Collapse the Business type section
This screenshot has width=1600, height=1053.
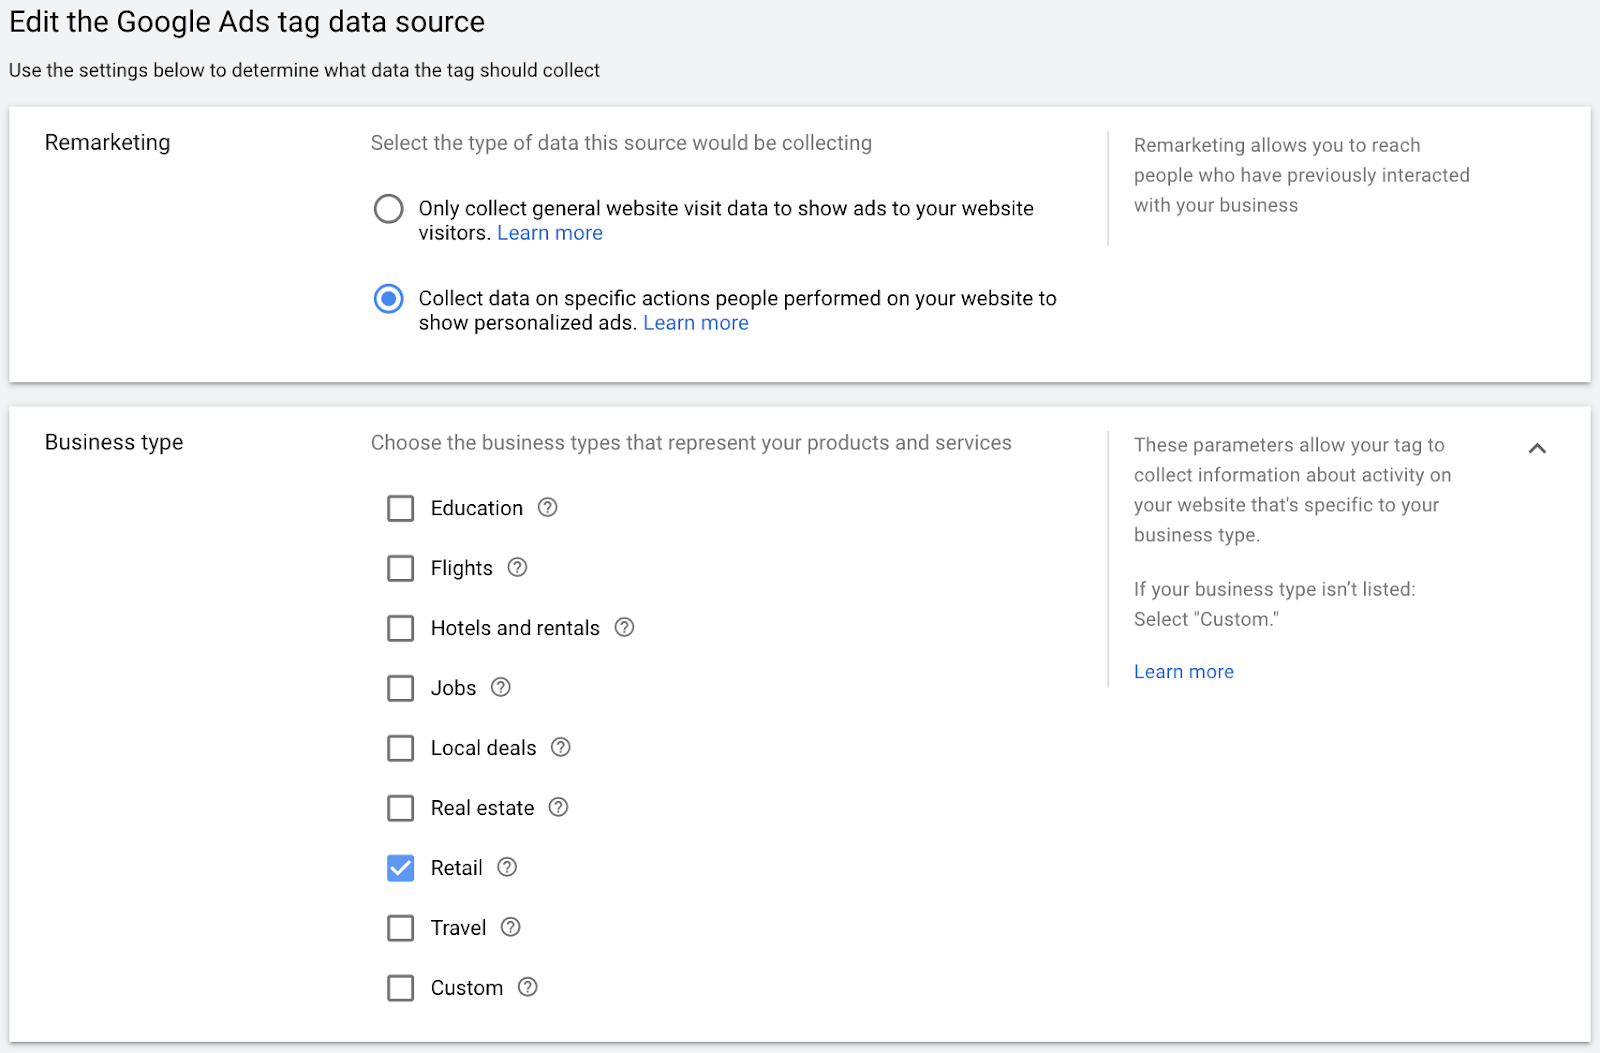point(1537,448)
